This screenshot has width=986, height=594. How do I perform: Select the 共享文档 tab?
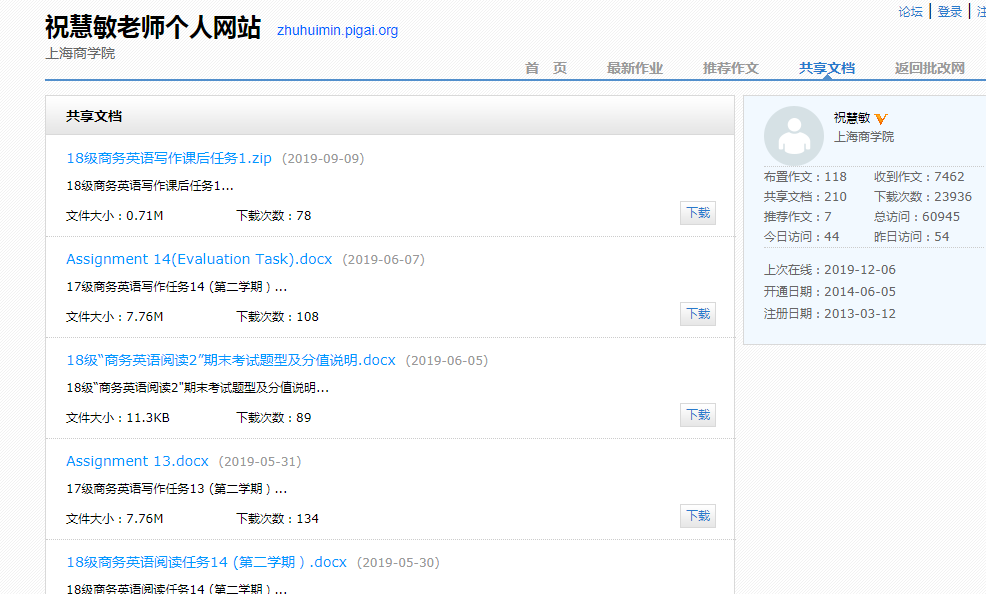826,68
